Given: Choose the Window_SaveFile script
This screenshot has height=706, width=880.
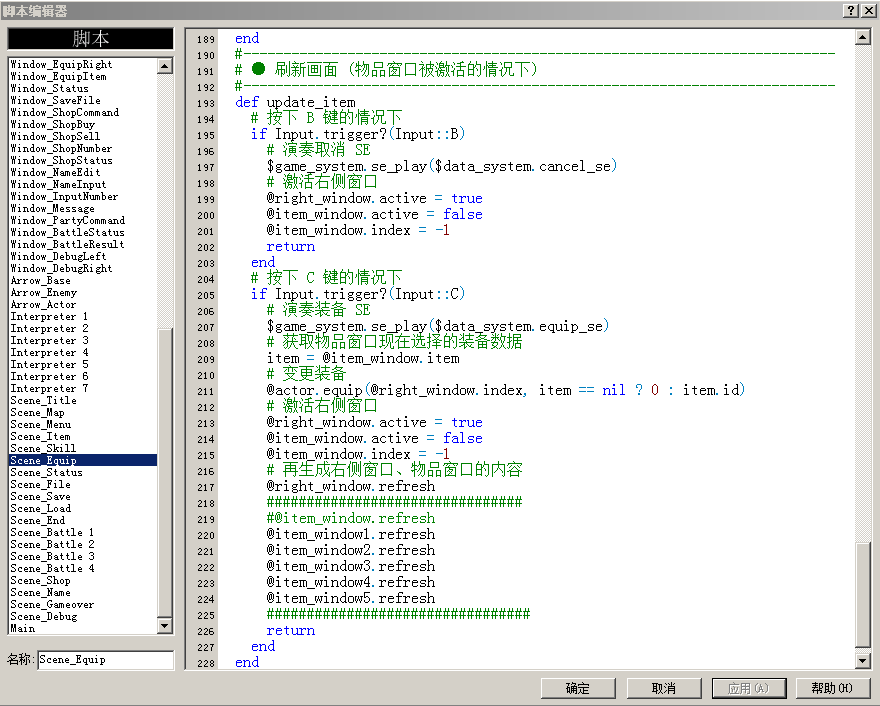Looking at the screenshot, I should pos(82,100).
